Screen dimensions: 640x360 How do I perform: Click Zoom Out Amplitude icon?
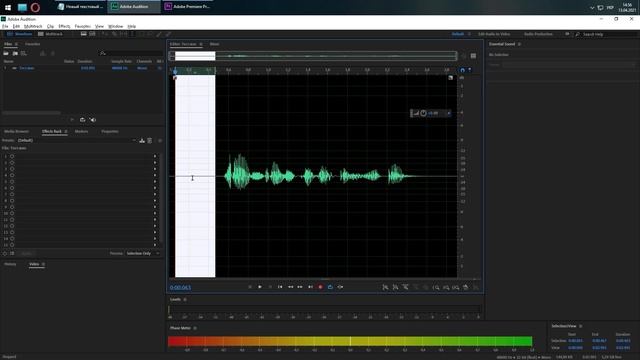pyautogui.click(x=395, y=287)
